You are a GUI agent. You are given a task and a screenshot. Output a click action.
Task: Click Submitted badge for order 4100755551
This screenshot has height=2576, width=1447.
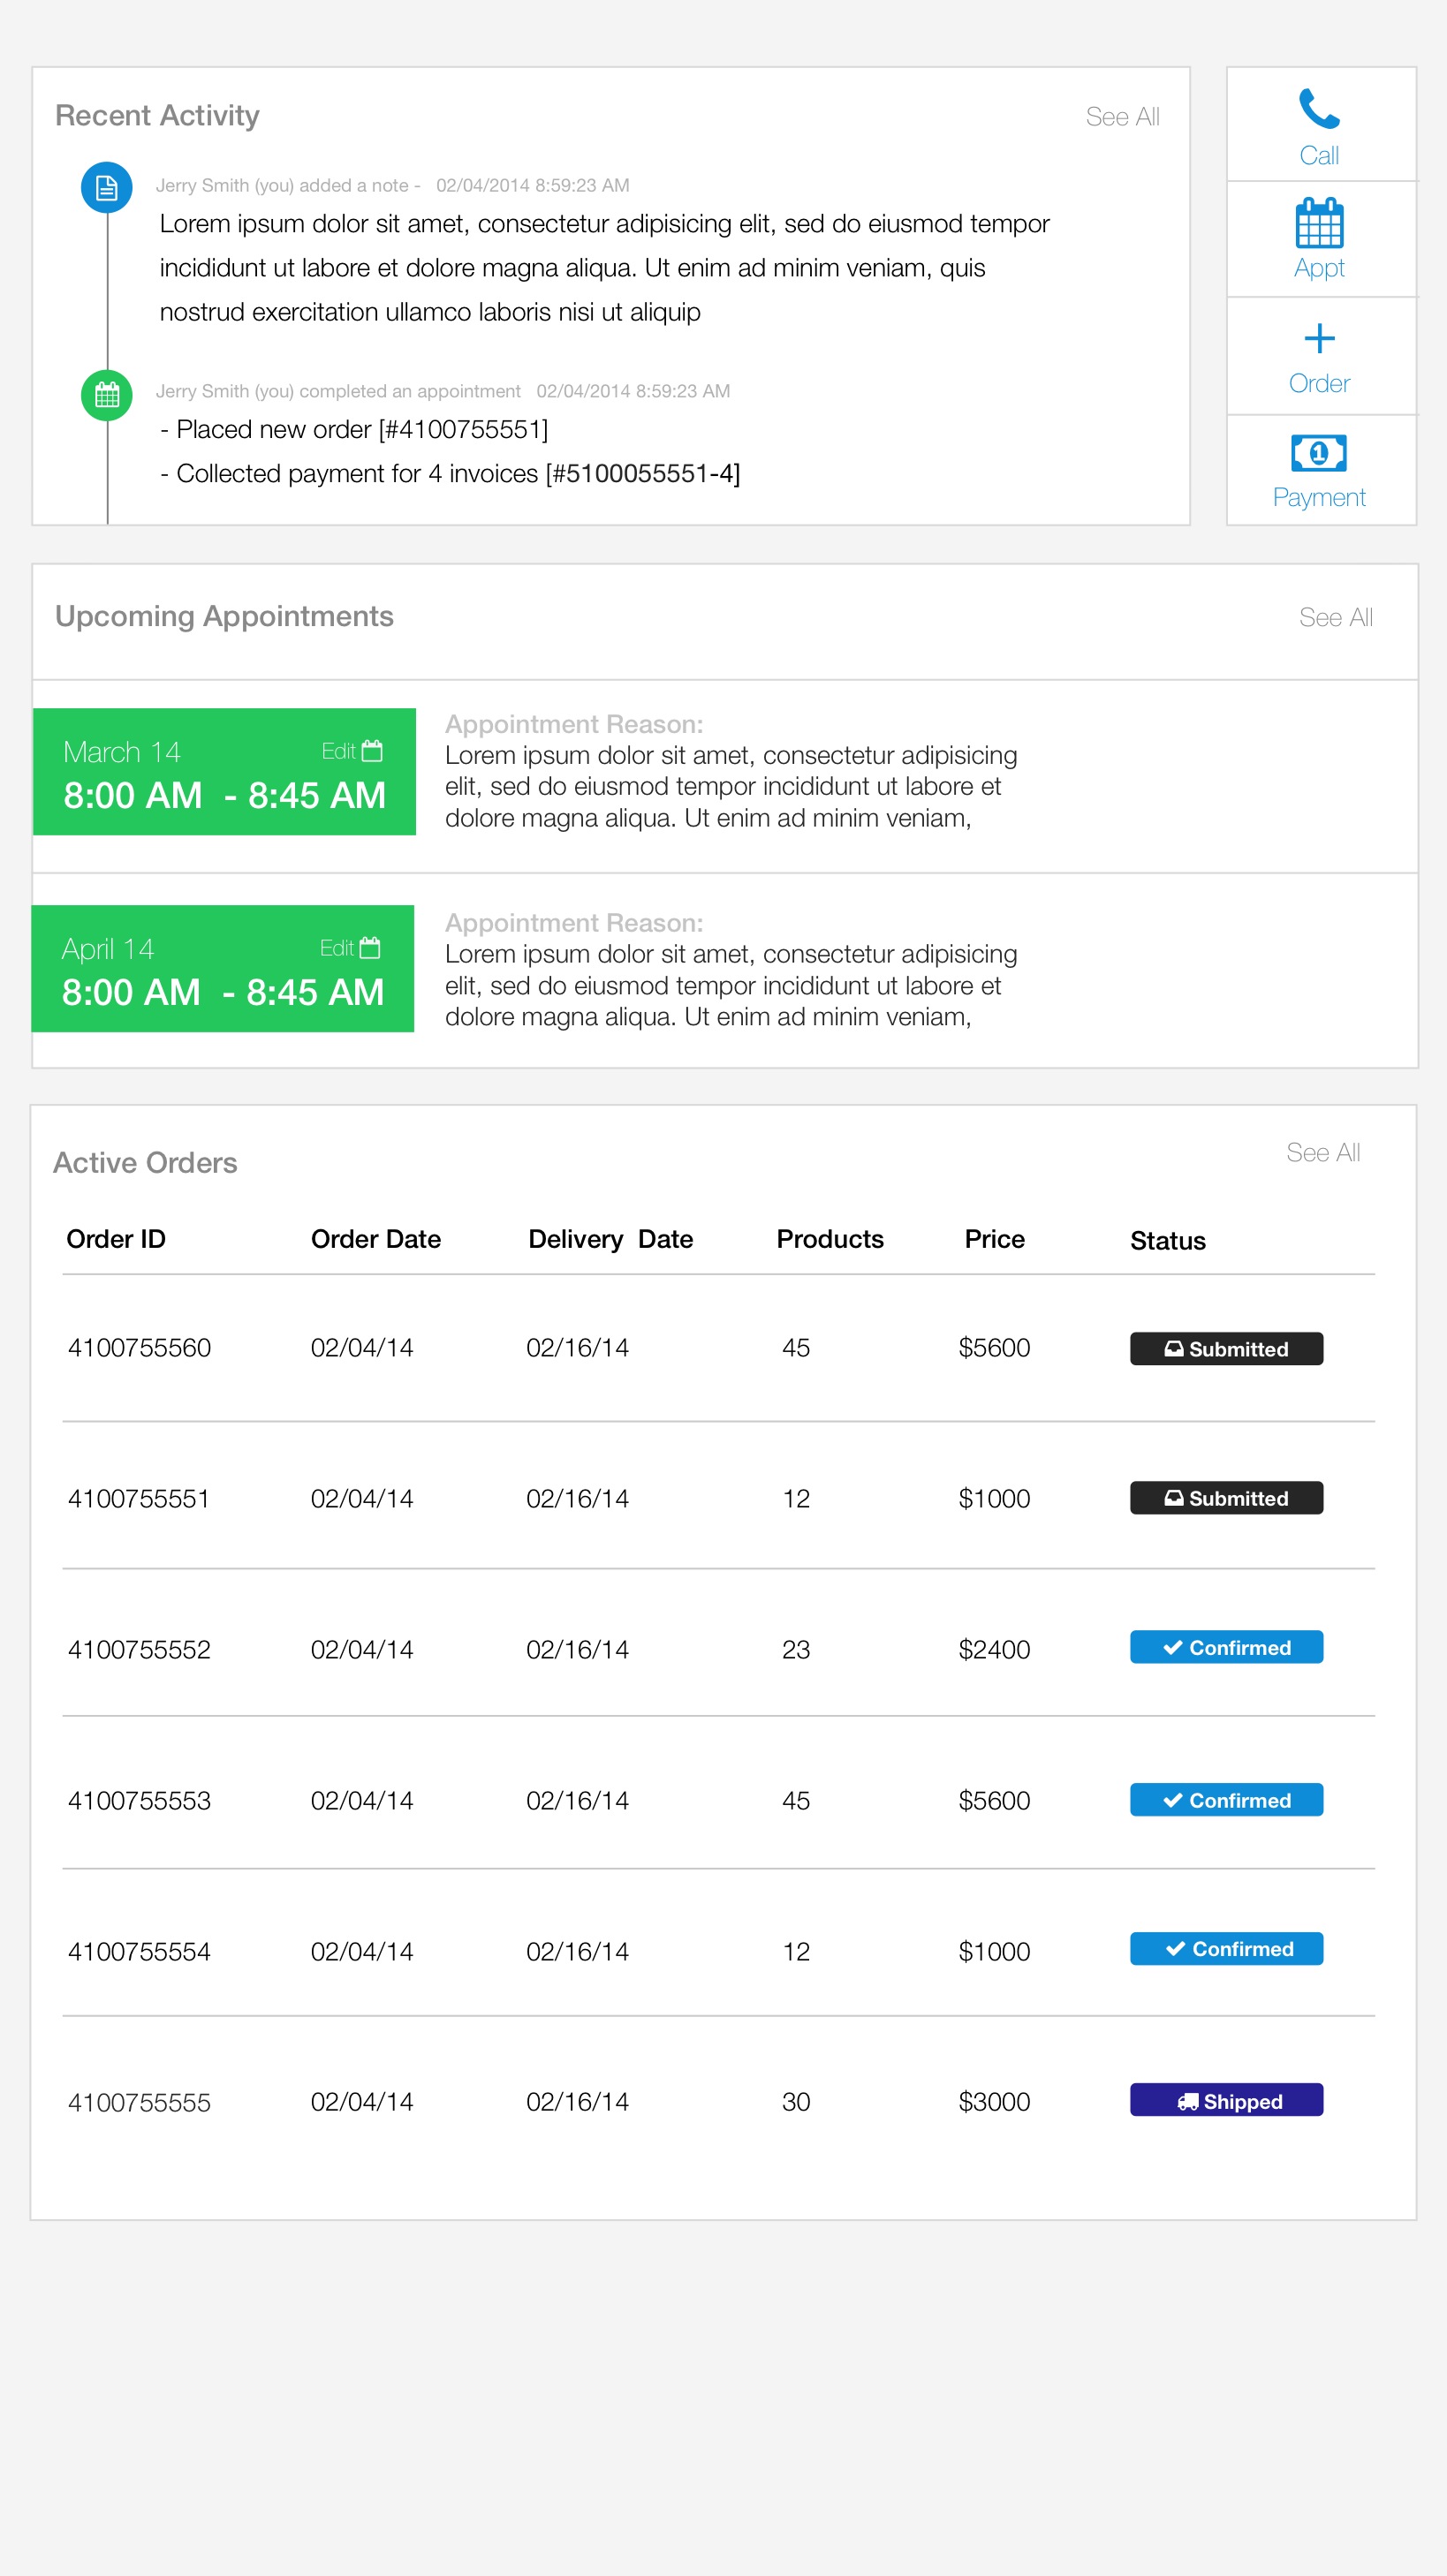pyautogui.click(x=1226, y=1498)
